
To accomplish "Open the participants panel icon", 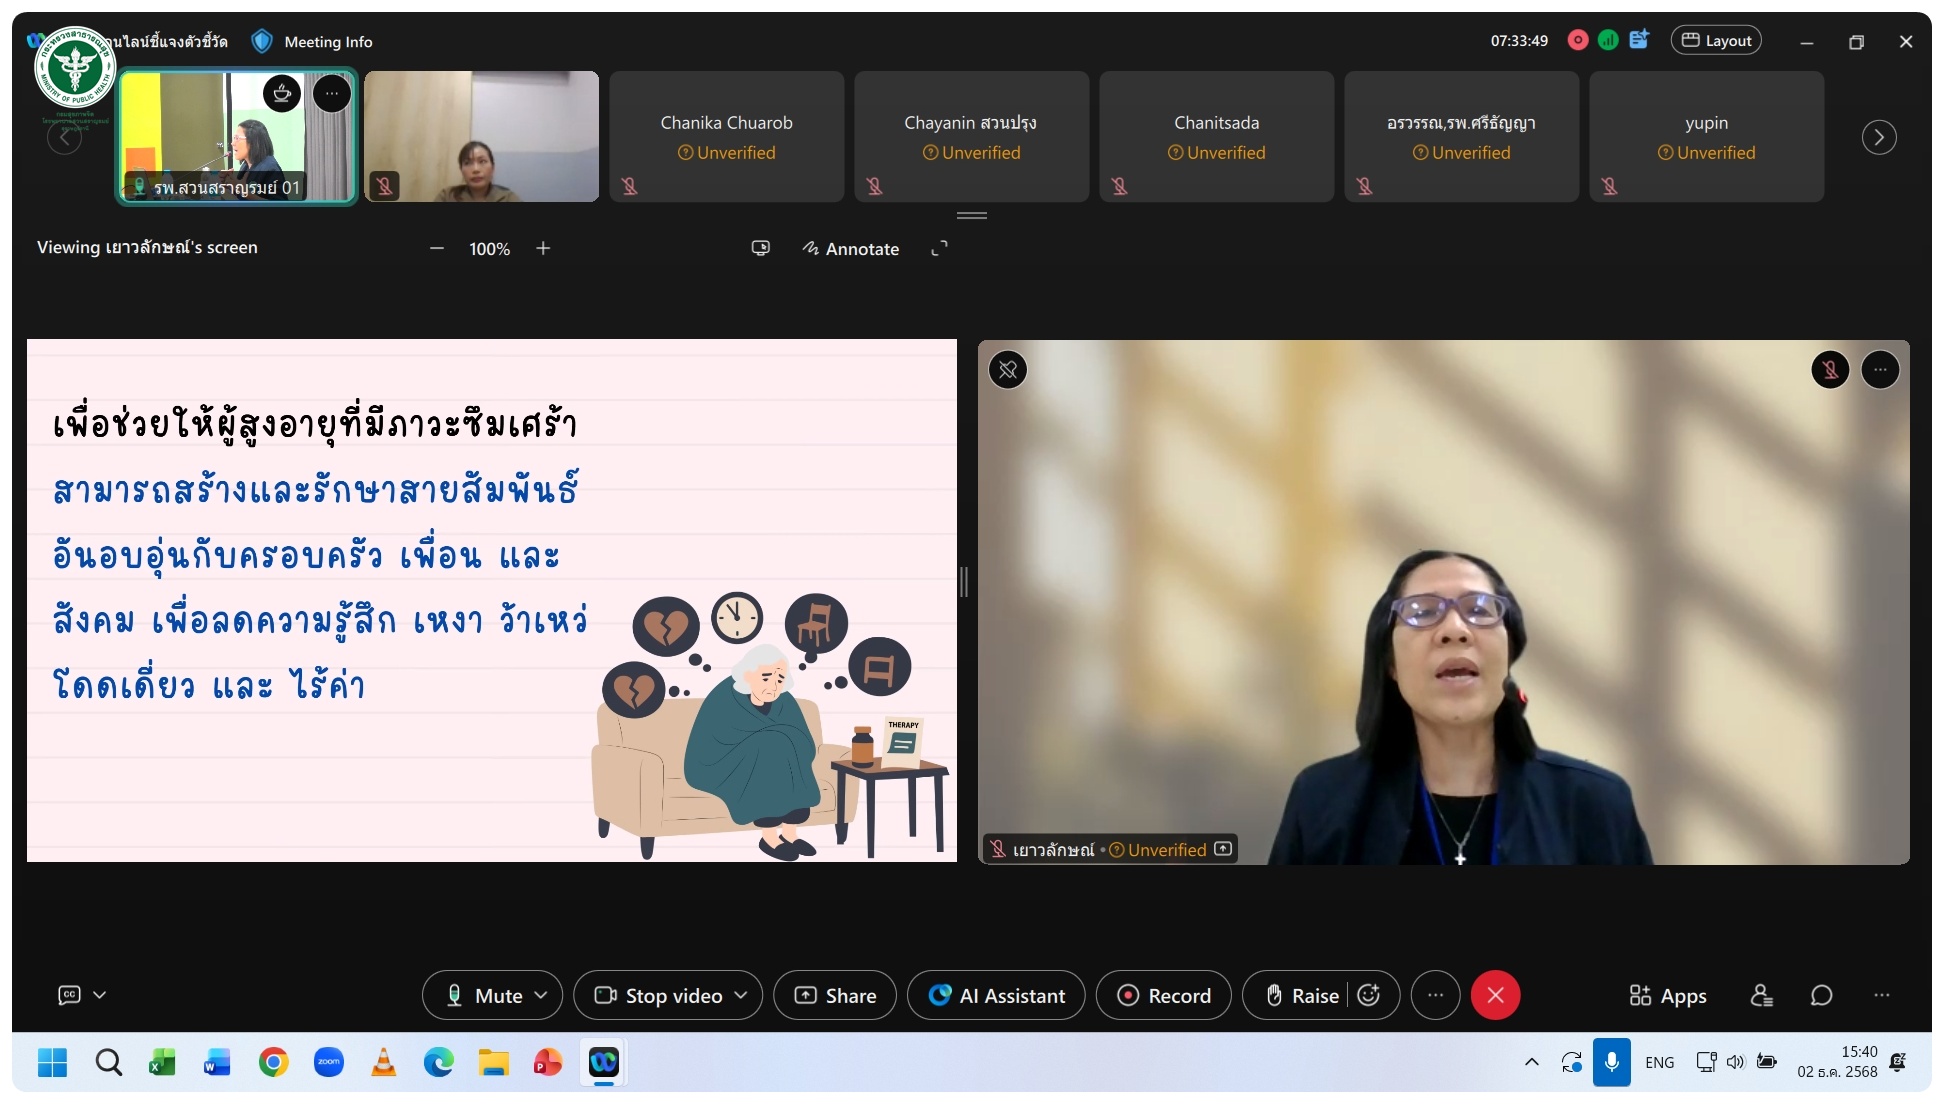I will (x=1761, y=995).
